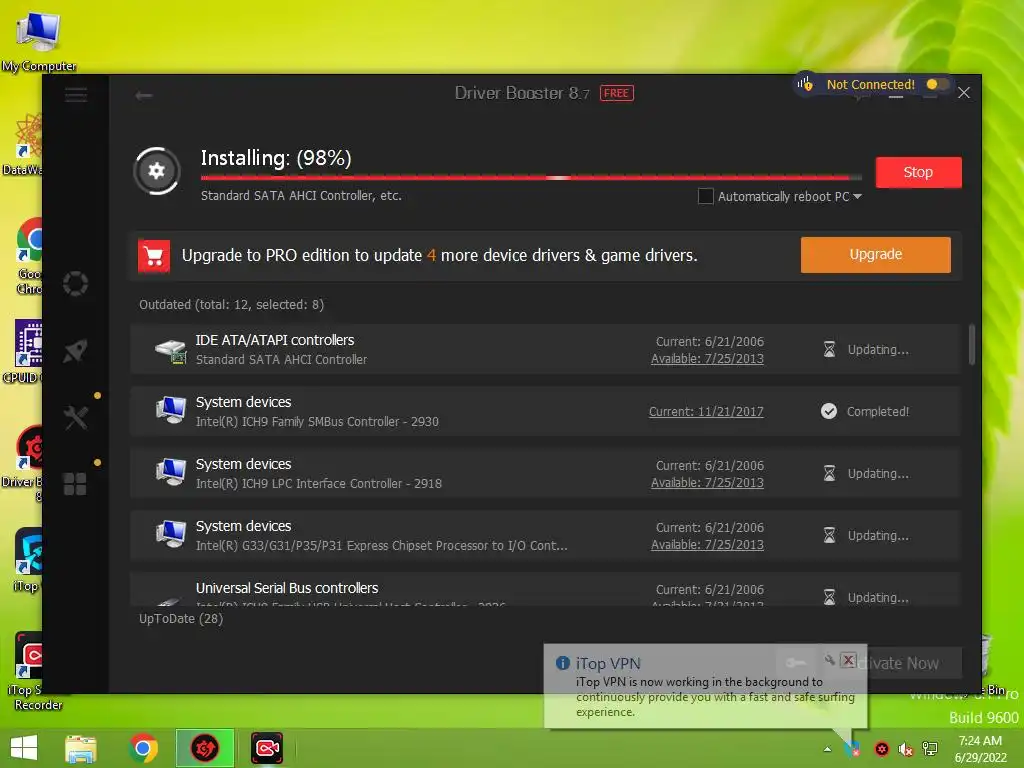The height and width of the screenshot is (768, 1024).
Task: Show hidden system tray icons
Action: (827, 749)
